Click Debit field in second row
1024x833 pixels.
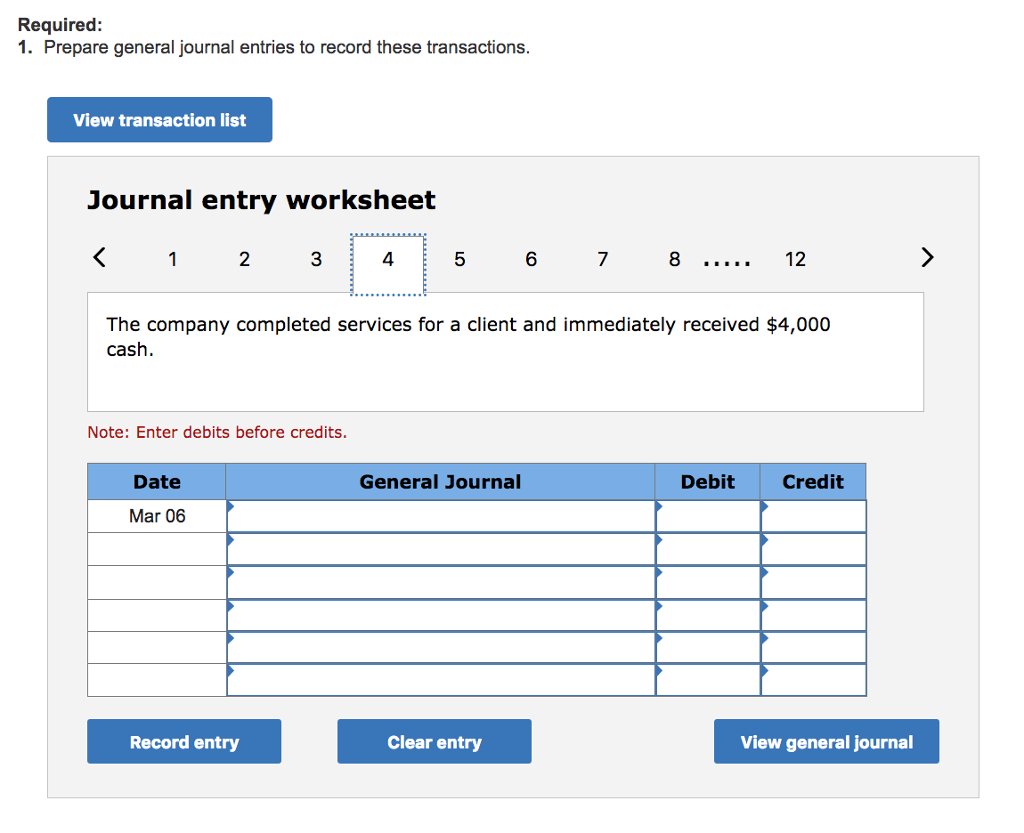click(x=708, y=550)
